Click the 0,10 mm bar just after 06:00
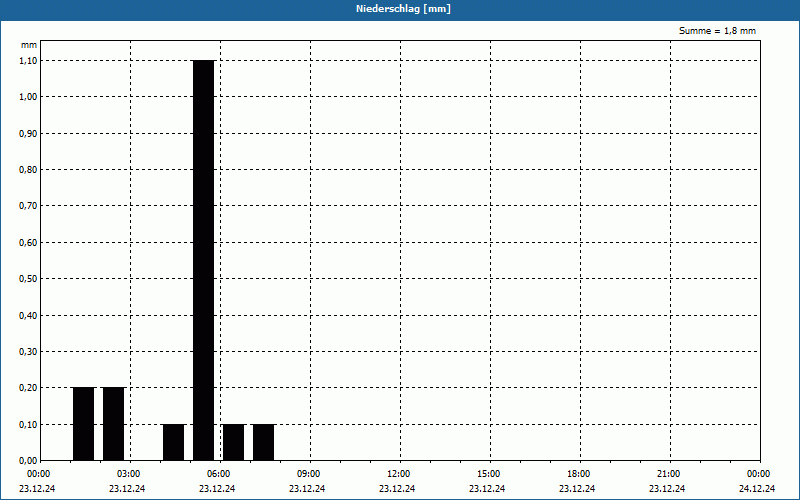Viewport: 800px width, 500px height. [233, 442]
